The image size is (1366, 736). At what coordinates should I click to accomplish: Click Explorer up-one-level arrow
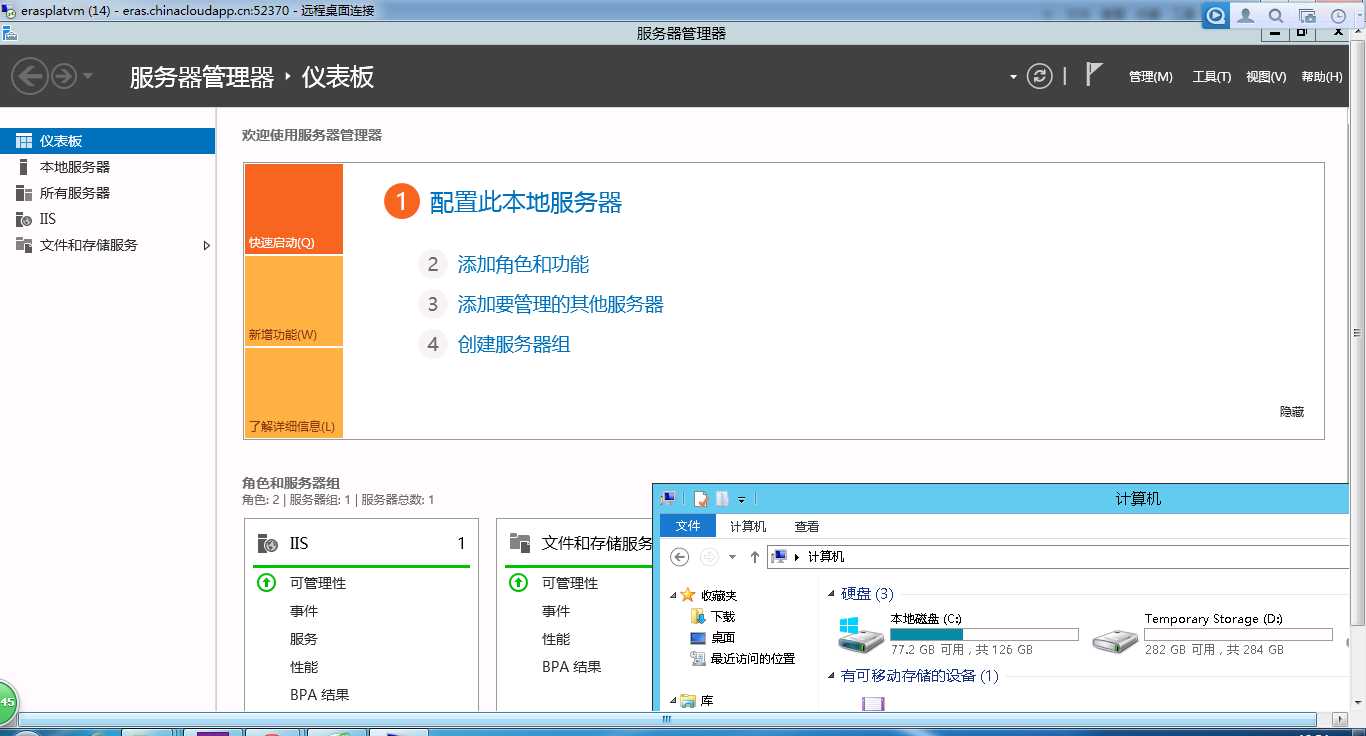[x=754, y=557]
